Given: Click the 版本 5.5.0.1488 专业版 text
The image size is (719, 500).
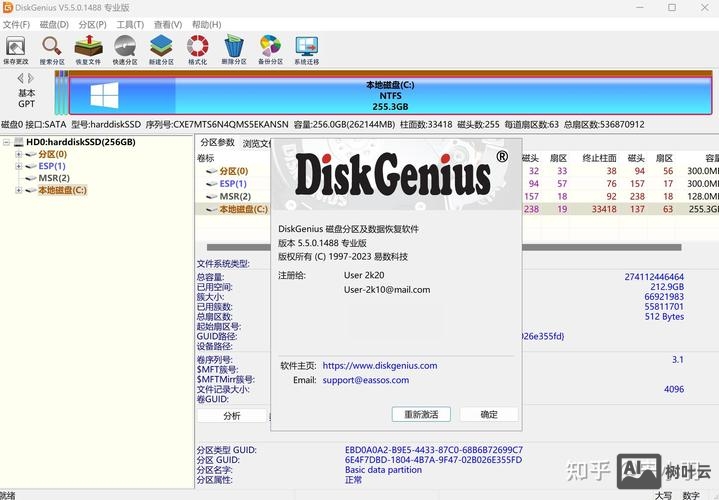Looking at the screenshot, I should (x=322, y=243).
